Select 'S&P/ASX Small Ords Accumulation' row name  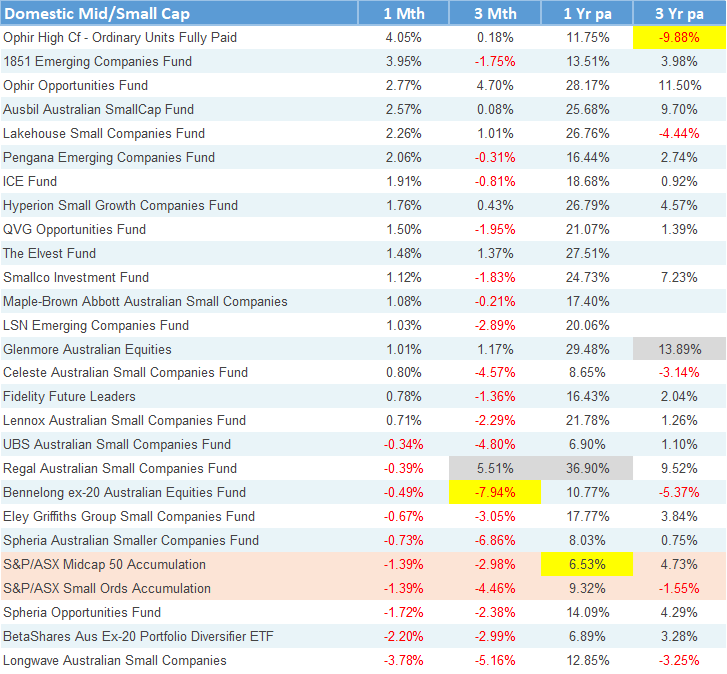click(x=107, y=589)
